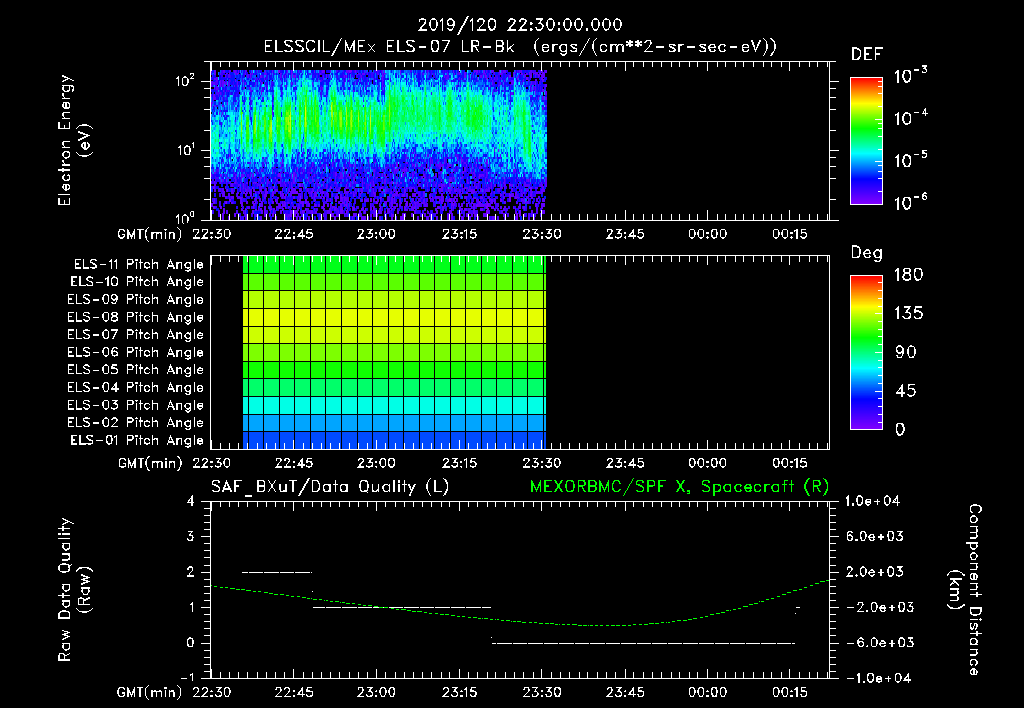Click the ELSSCIL/MEx ELS-07 LR-Bk title
Screen dimensions: 1024x708
(x=389, y=47)
